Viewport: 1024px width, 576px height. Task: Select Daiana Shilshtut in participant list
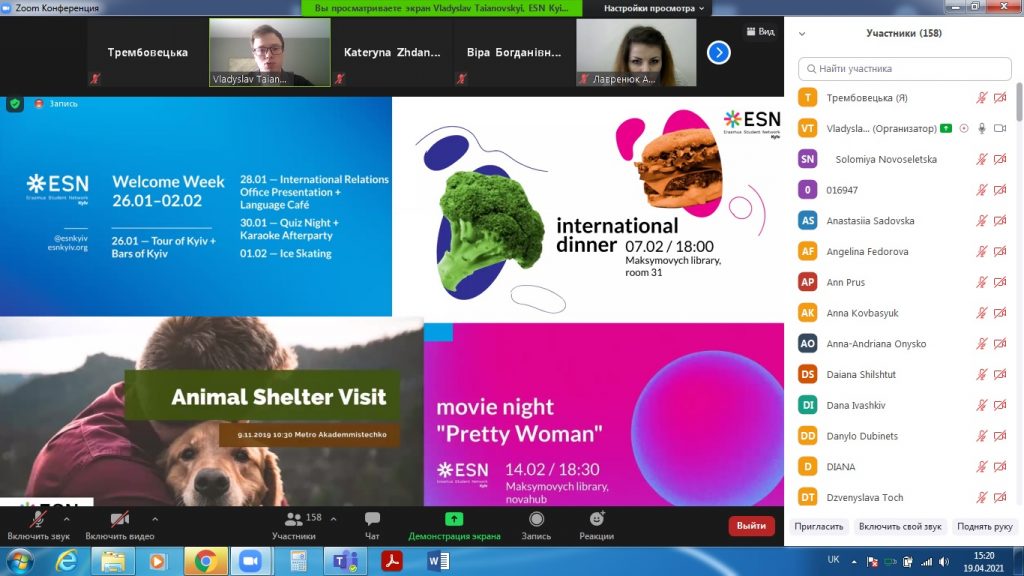click(904, 374)
